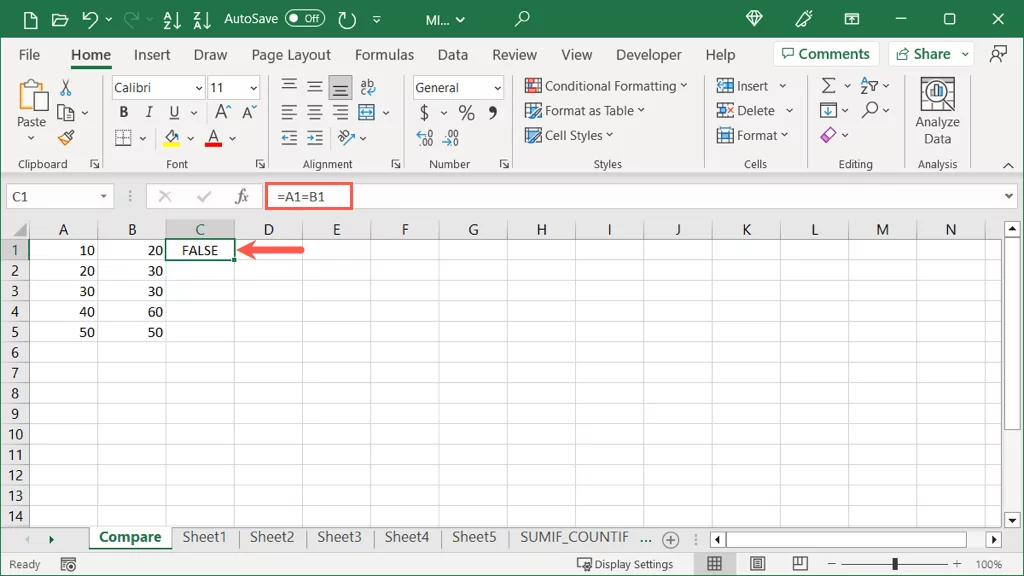Click the New blank workbook icon
The image size is (1024, 576).
click(30, 20)
